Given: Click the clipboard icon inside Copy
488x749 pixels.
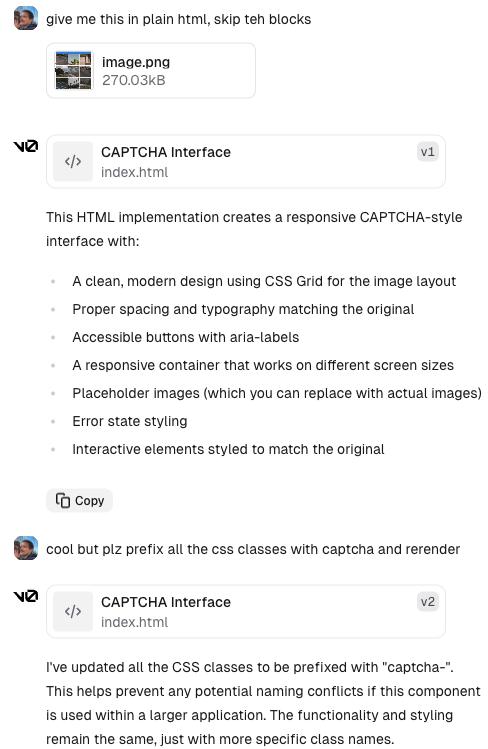Looking at the screenshot, I should tap(63, 500).
